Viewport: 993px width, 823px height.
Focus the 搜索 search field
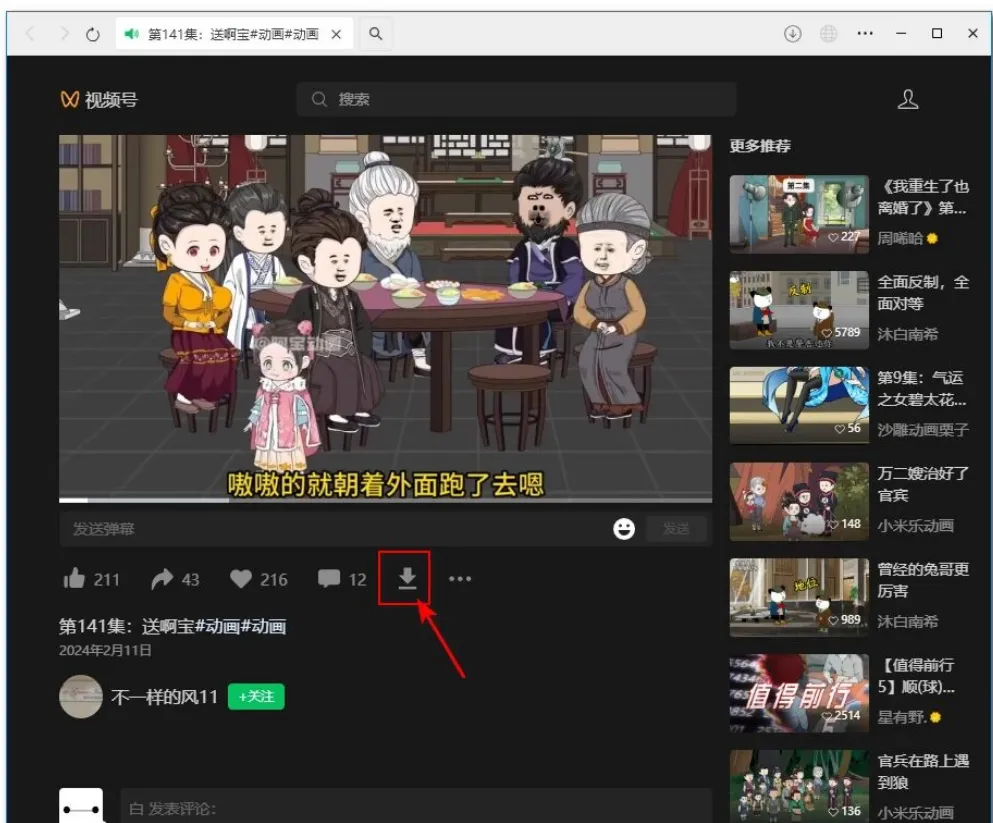coord(516,99)
